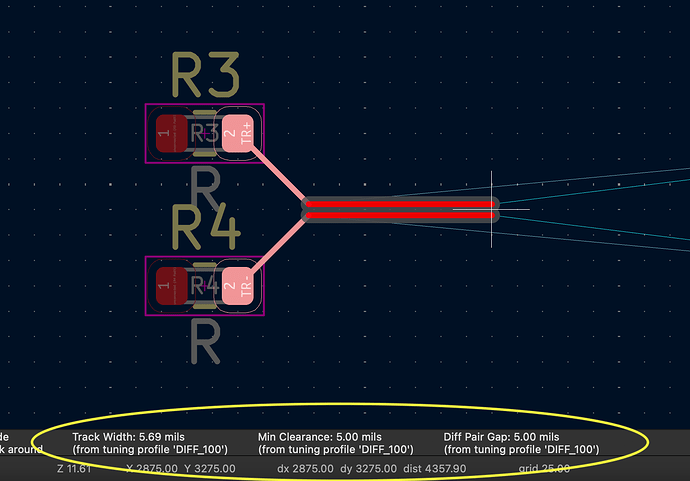690x481 pixels.
Task: Click the dx dy dist relative coordinates readout
Action: (341, 468)
